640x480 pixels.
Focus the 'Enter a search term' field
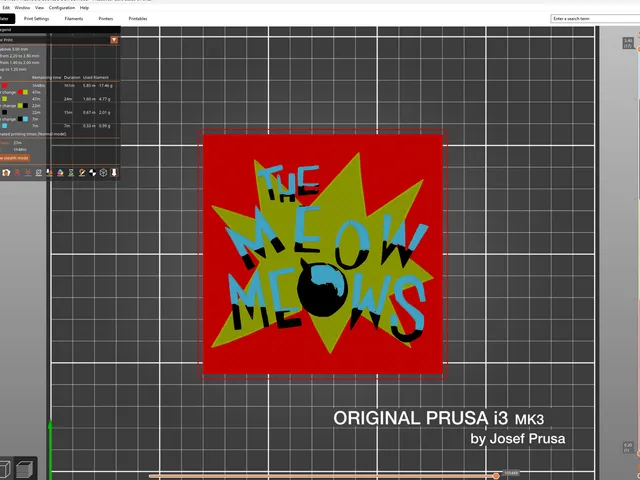(596, 19)
